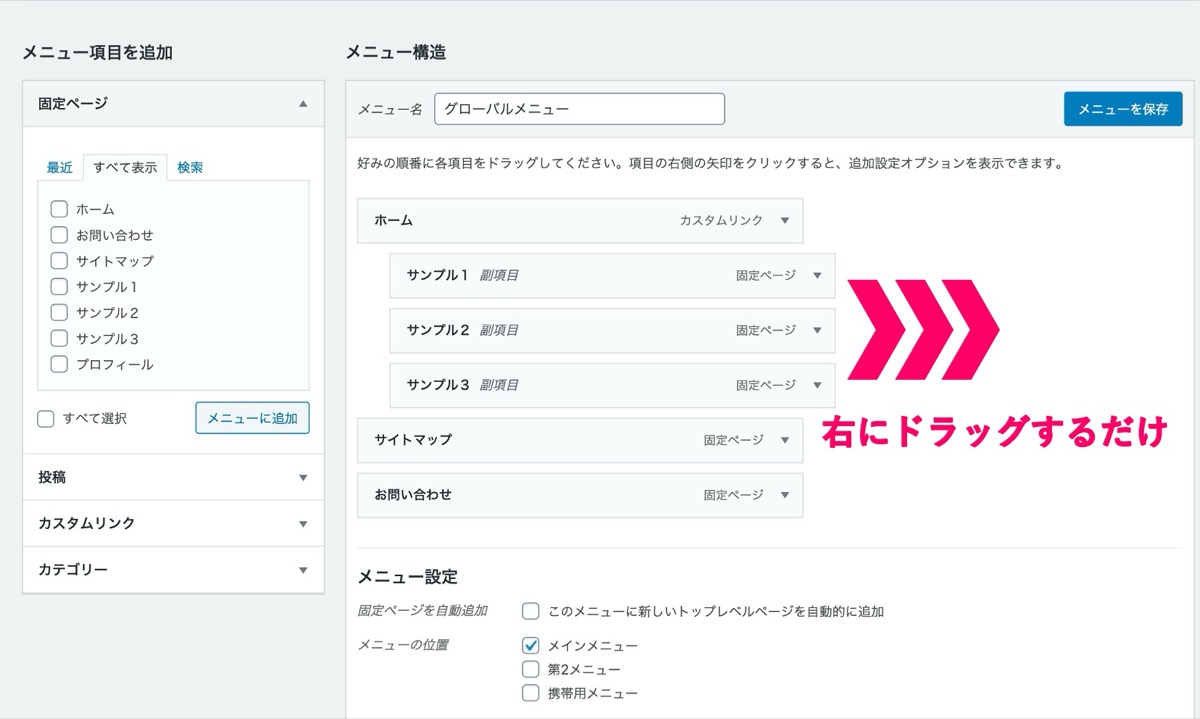The image size is (1200, 719).
Task: Select the サンプル2 sub-item bar
Action: tap(612, 330)
